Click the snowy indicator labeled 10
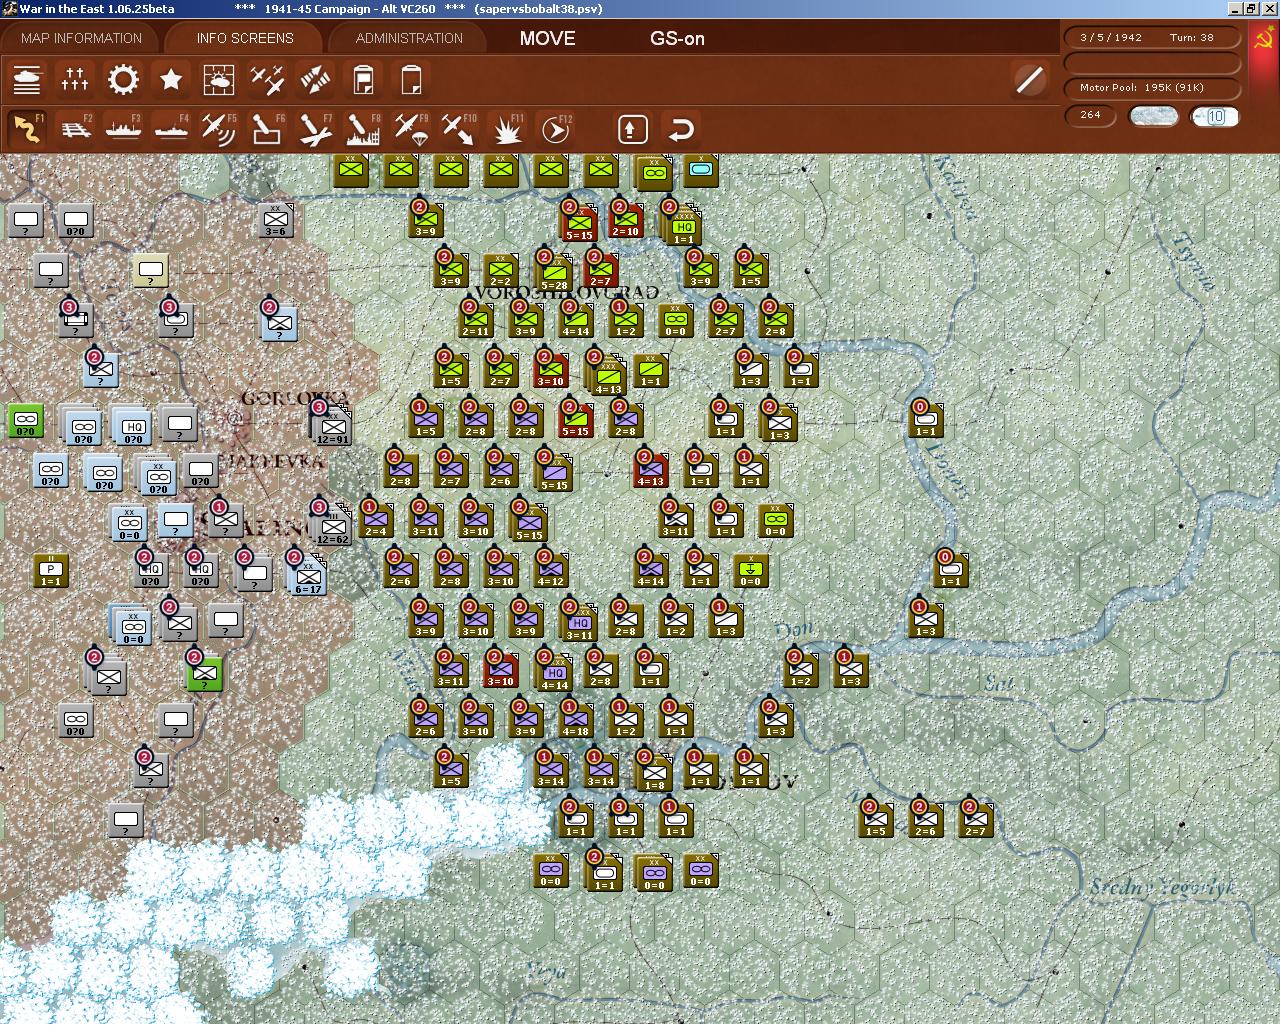Viewport: 1280px width, 1036px height. click(x=1215, y=116)
